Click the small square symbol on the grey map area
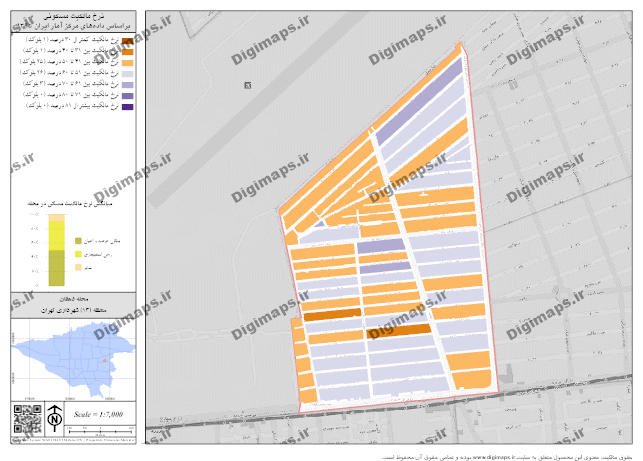This screenshot has width=643, height=461. point(248,85)
